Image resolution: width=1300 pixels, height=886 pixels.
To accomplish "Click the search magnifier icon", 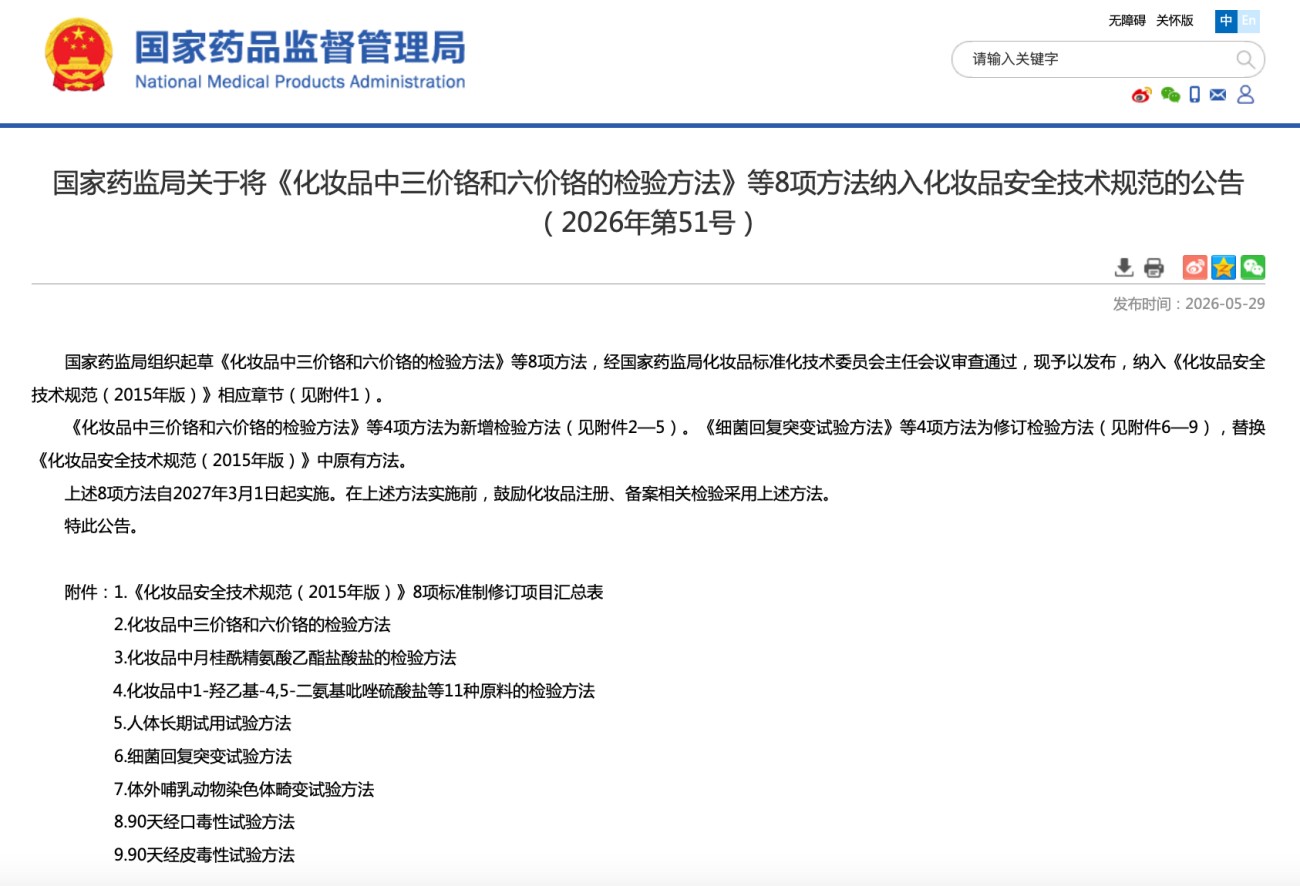I will [x=1245, y=59].
